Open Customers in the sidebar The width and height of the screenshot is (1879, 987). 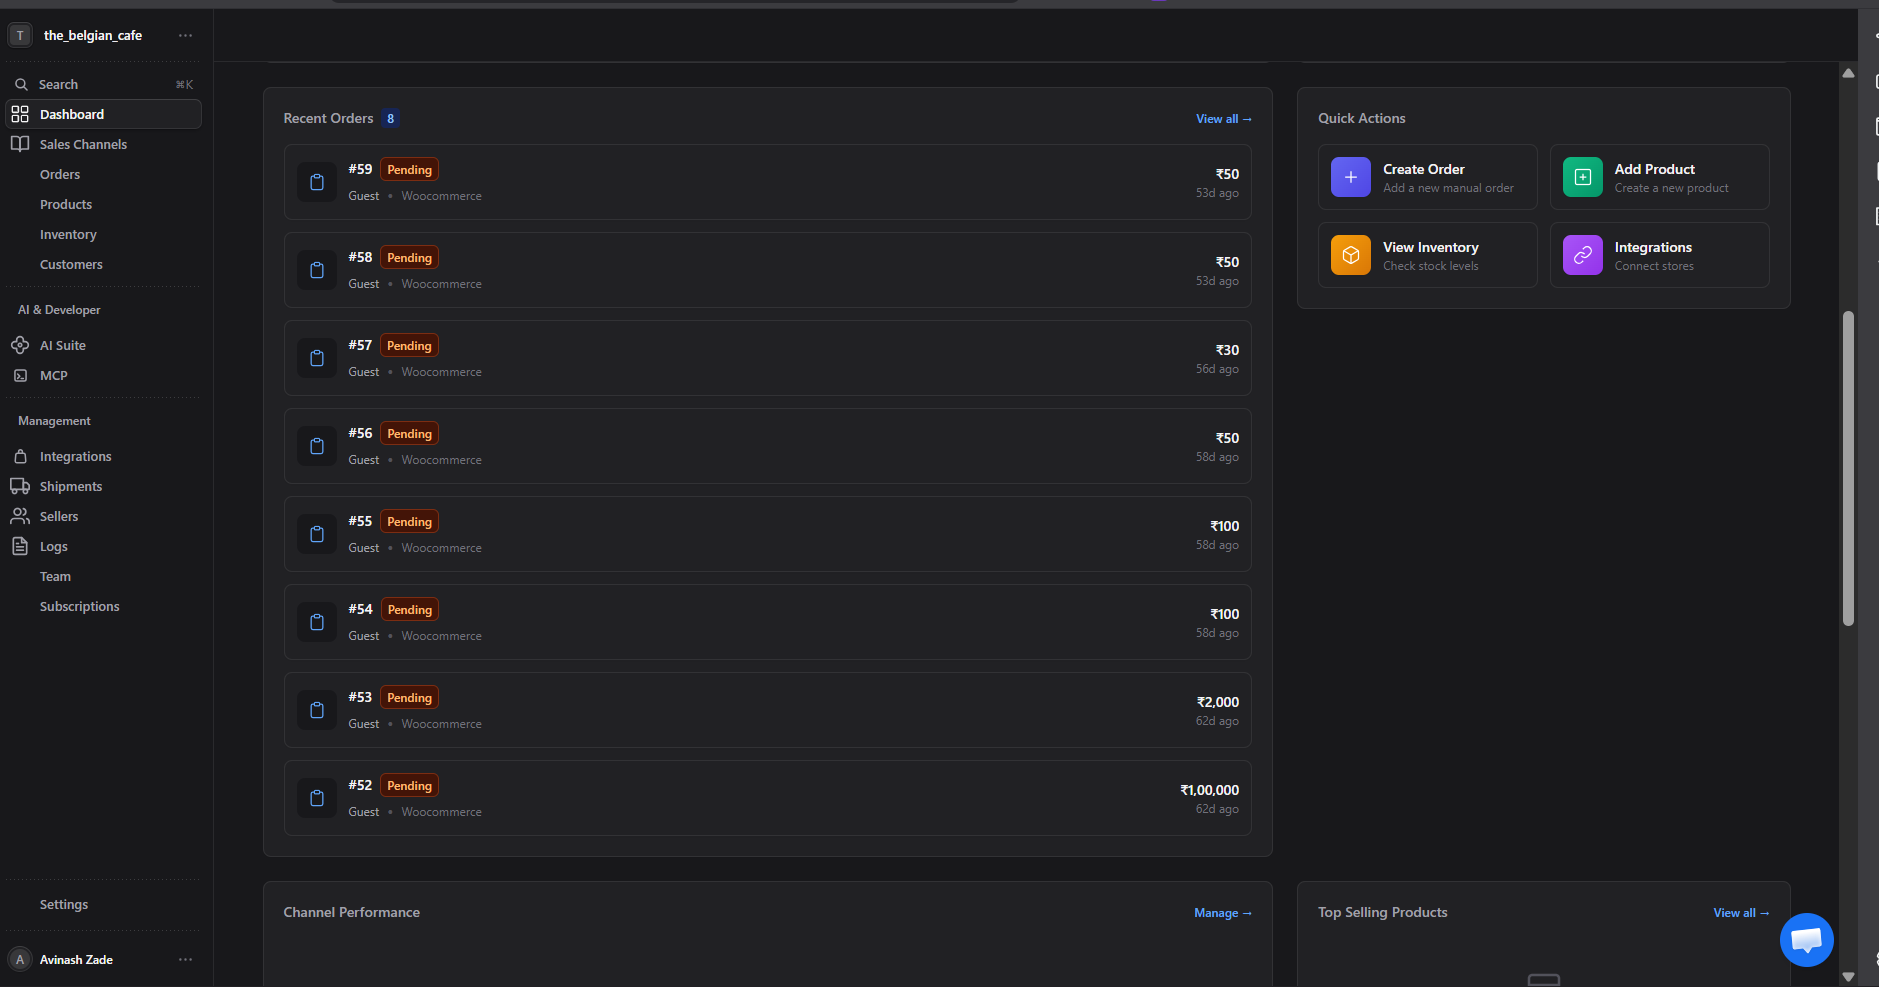(71, 264)
